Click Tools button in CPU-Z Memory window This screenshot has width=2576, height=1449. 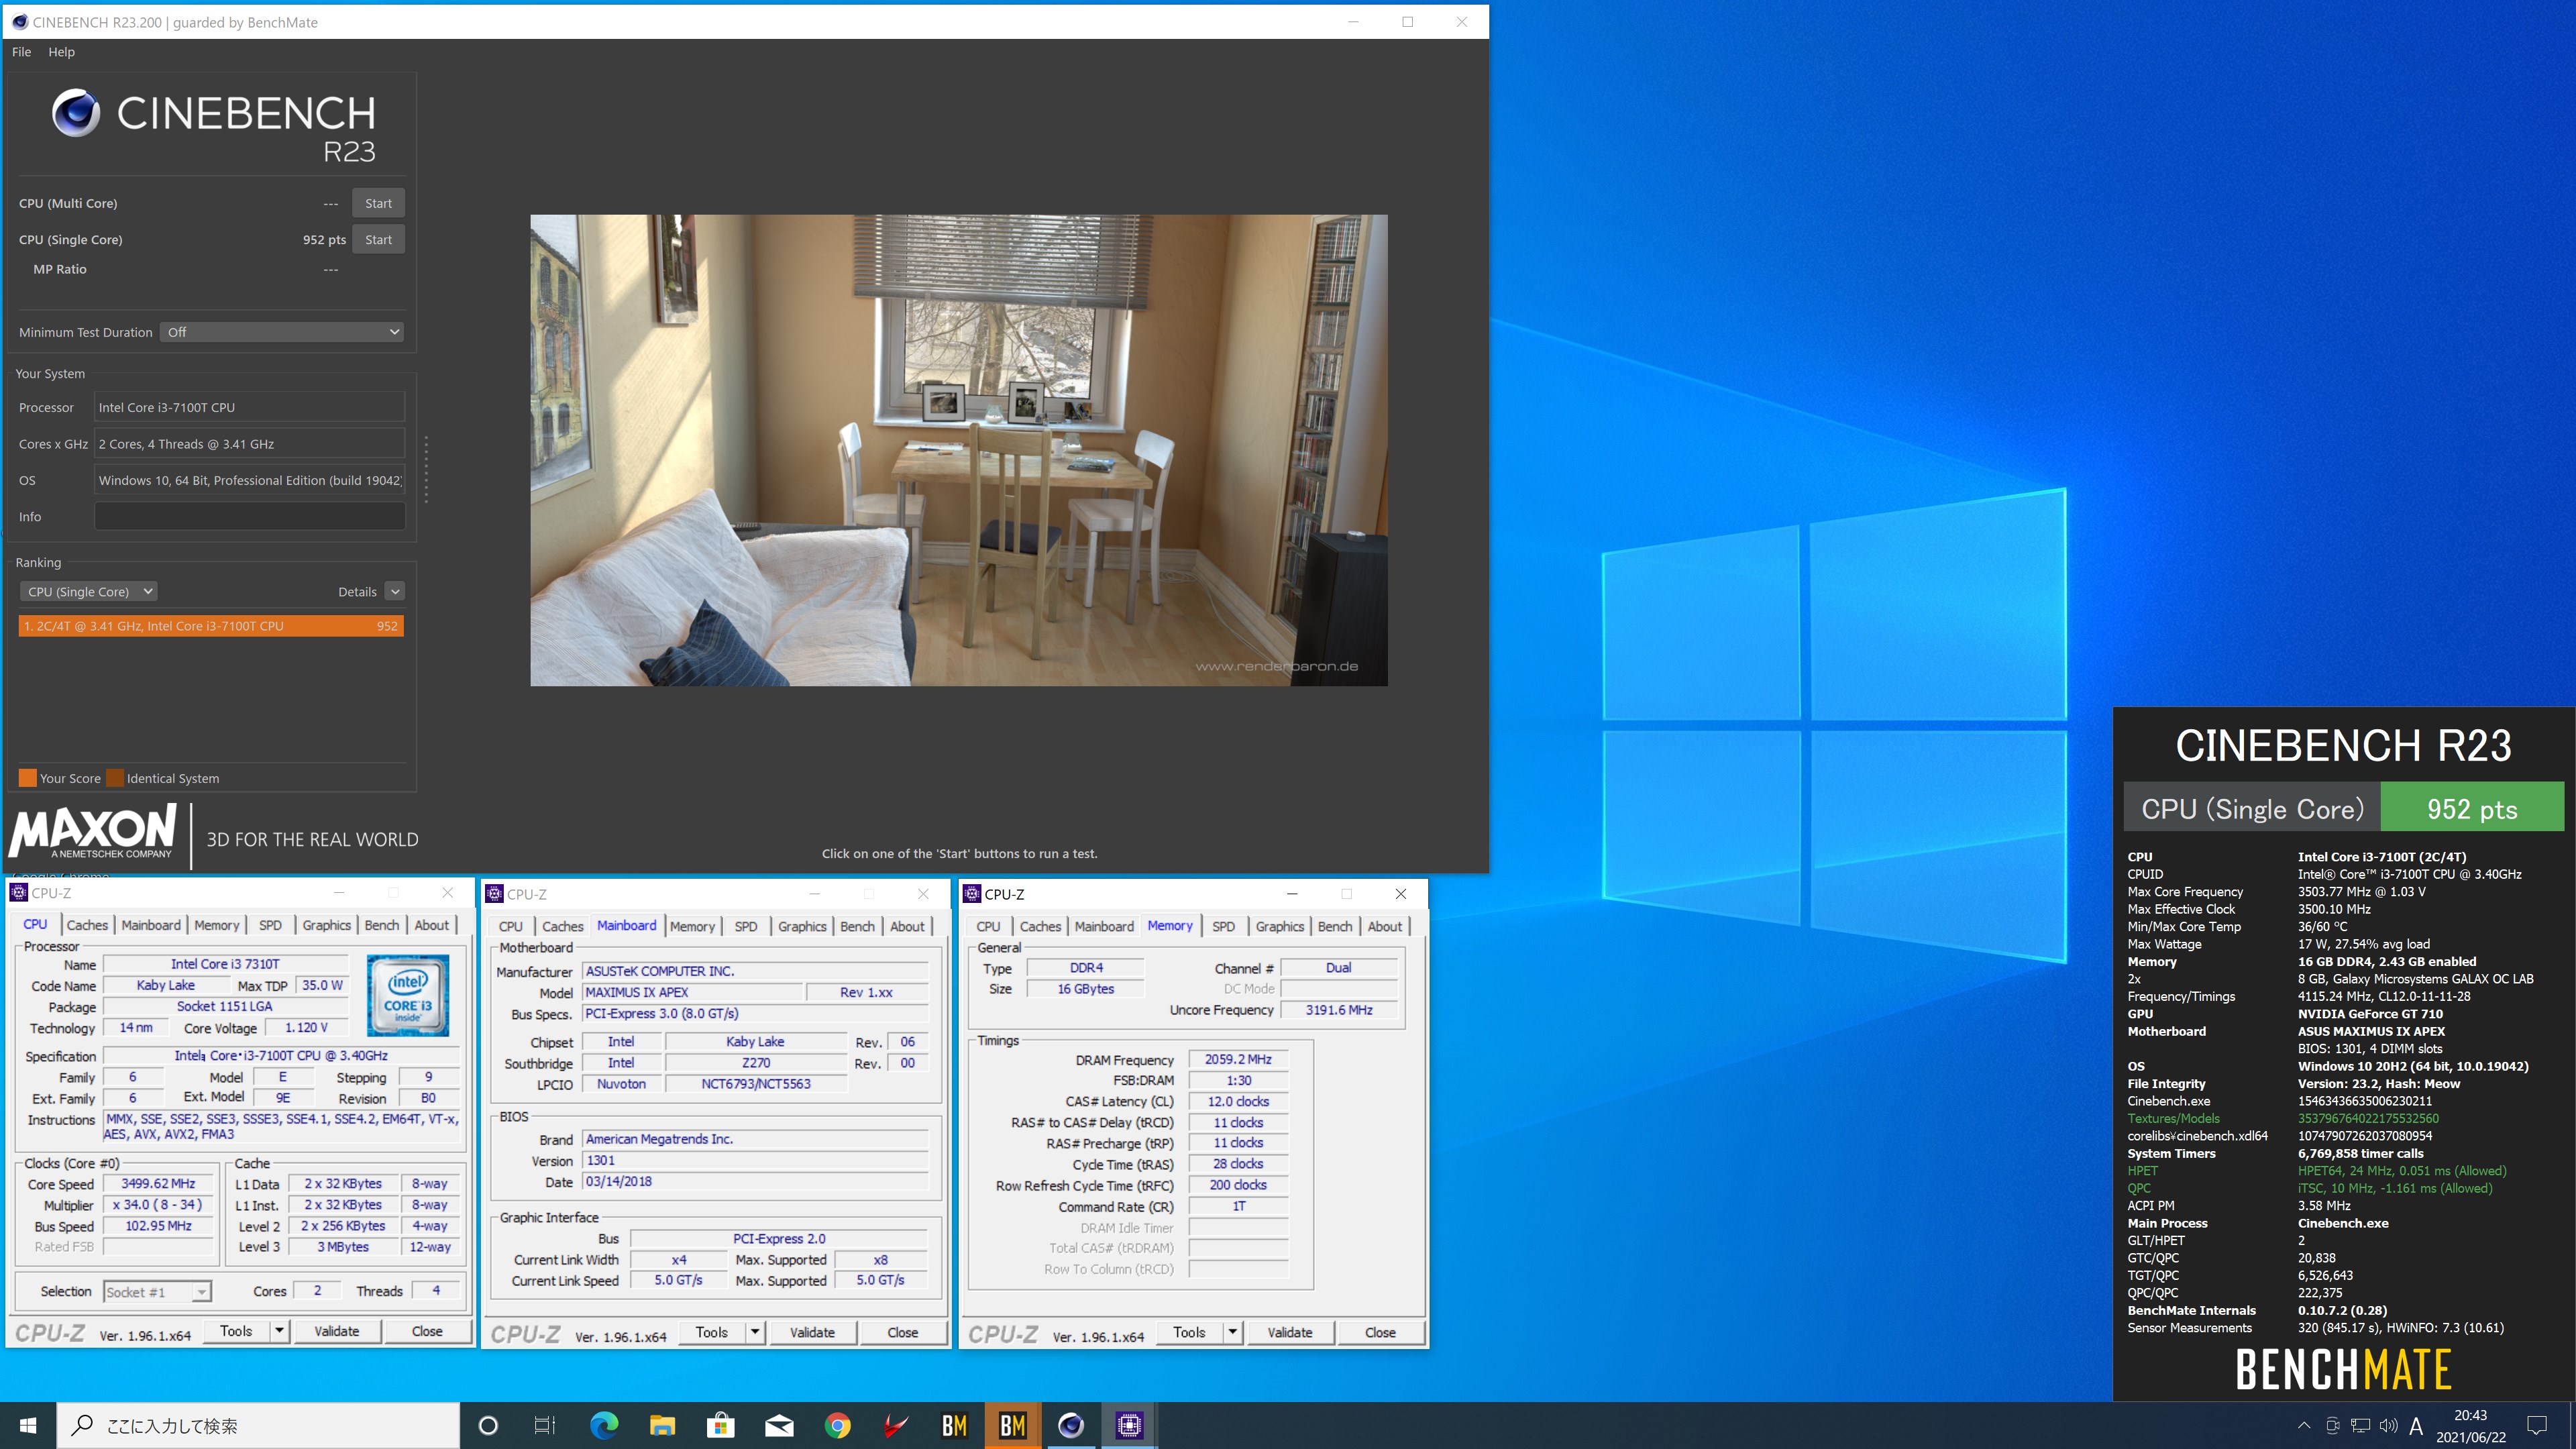(x=1189, y=1332)
